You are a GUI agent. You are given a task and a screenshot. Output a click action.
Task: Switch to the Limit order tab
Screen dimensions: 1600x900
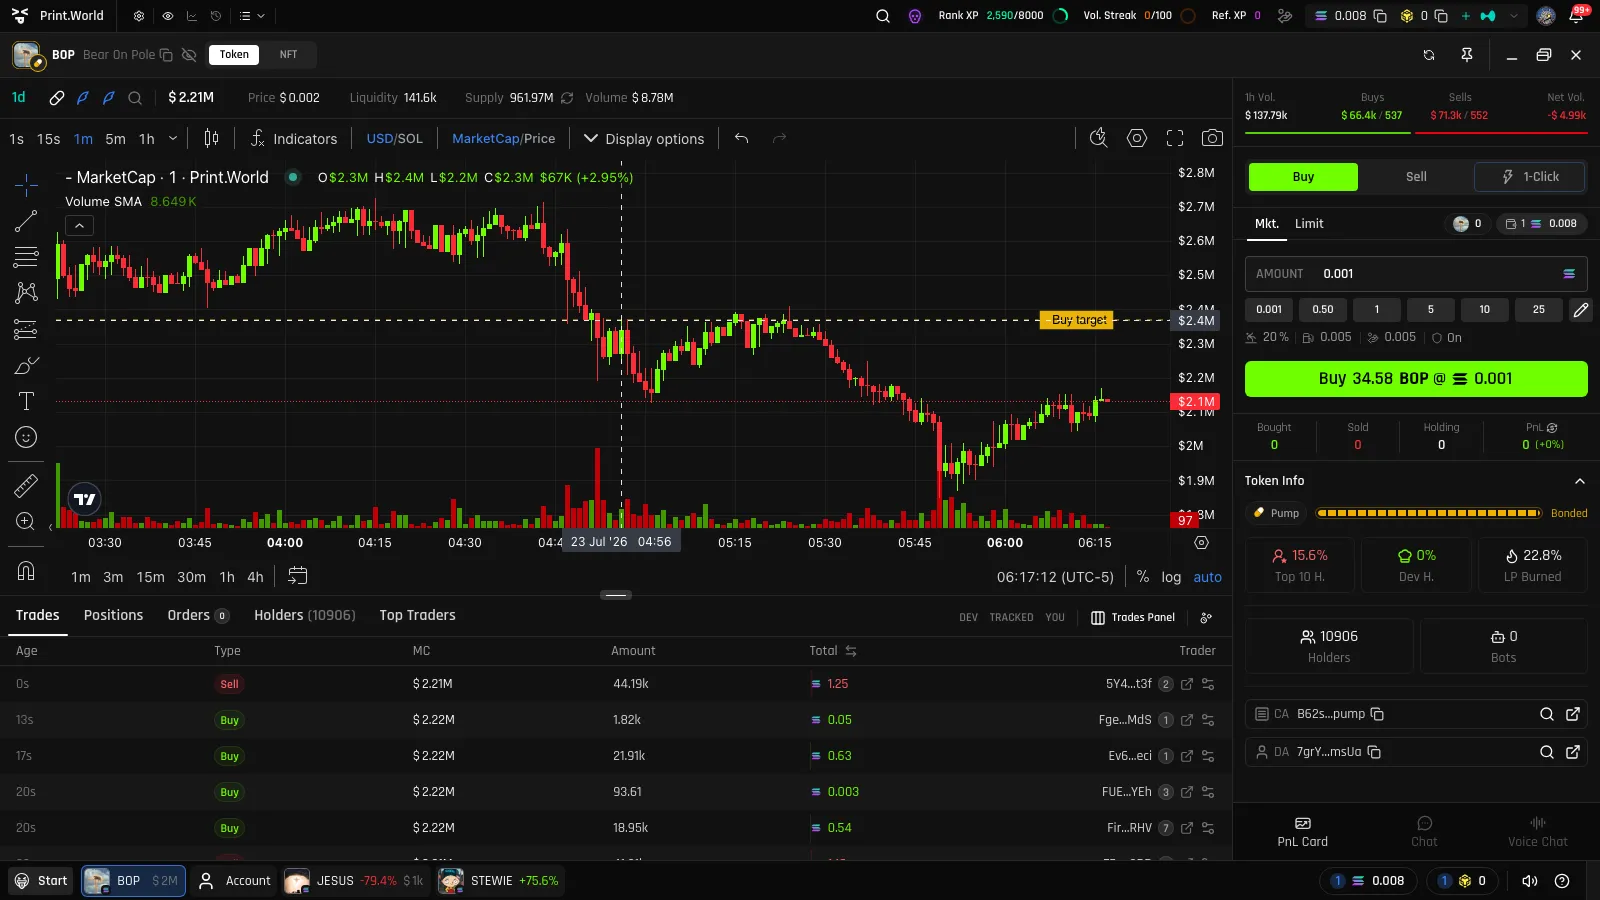point(1308,224)
